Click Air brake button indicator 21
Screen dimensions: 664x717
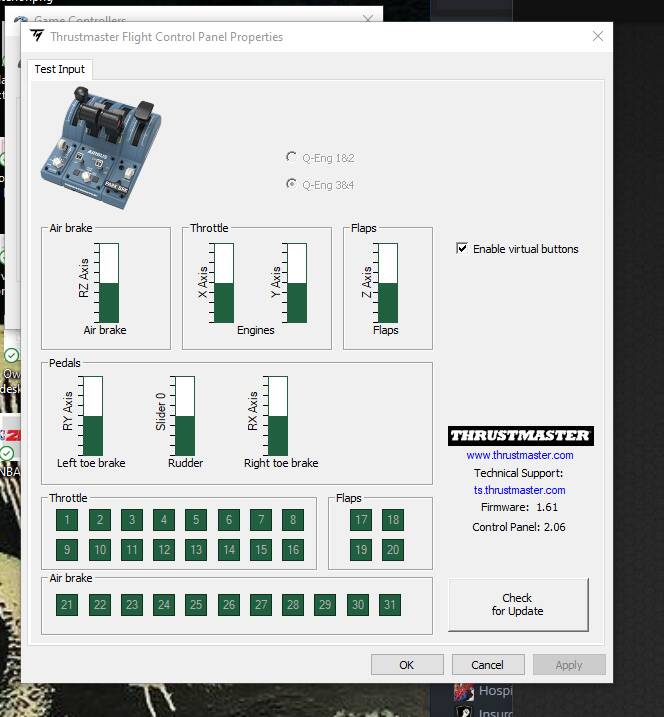(67, 605)
